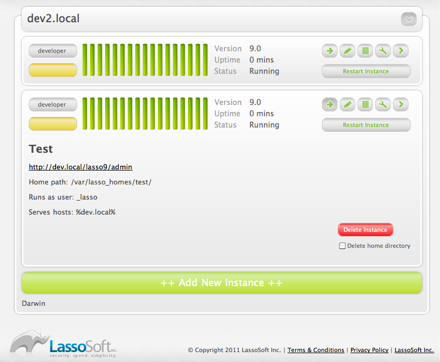Click the list icon in first instance row
This screenshot has width=440, height=362.
click(x=365, y=51)
